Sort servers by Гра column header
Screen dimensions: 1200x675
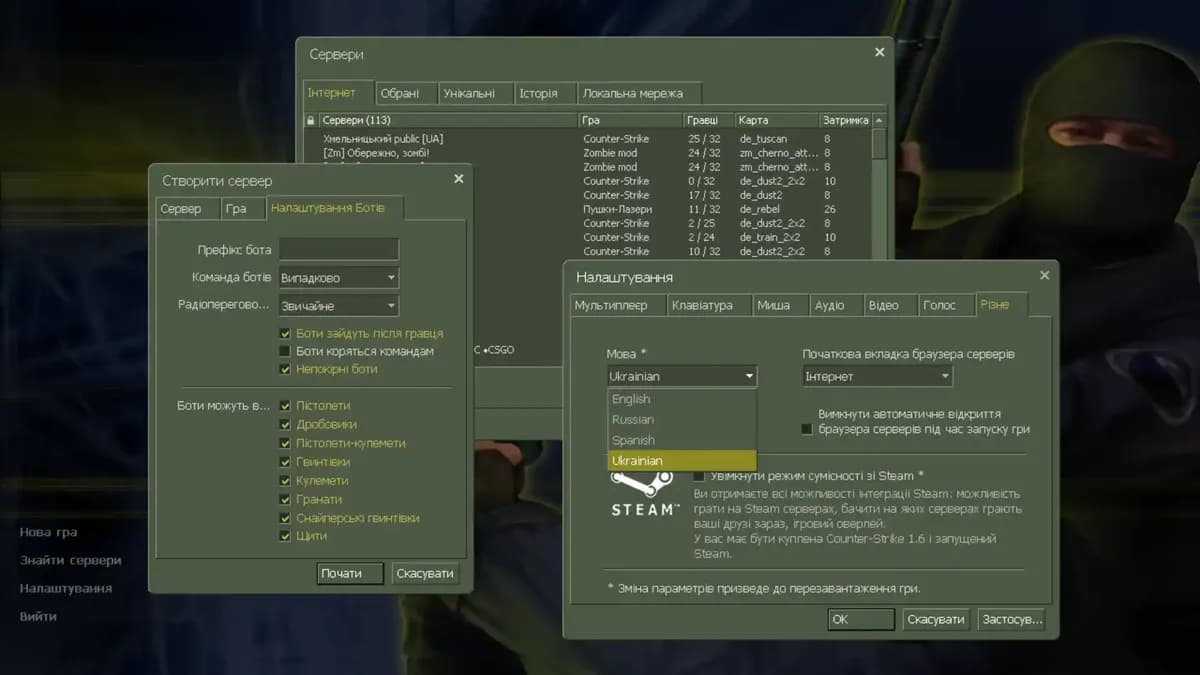pos(630,120)
